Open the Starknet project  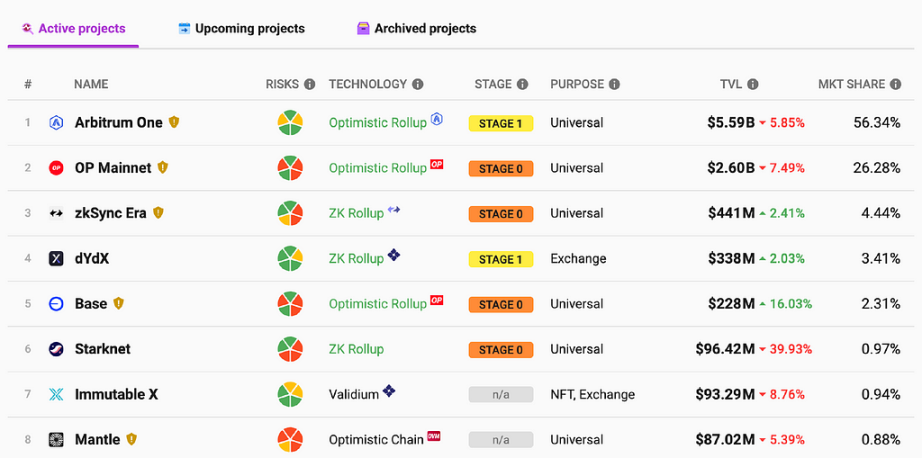tap(102, 349)
